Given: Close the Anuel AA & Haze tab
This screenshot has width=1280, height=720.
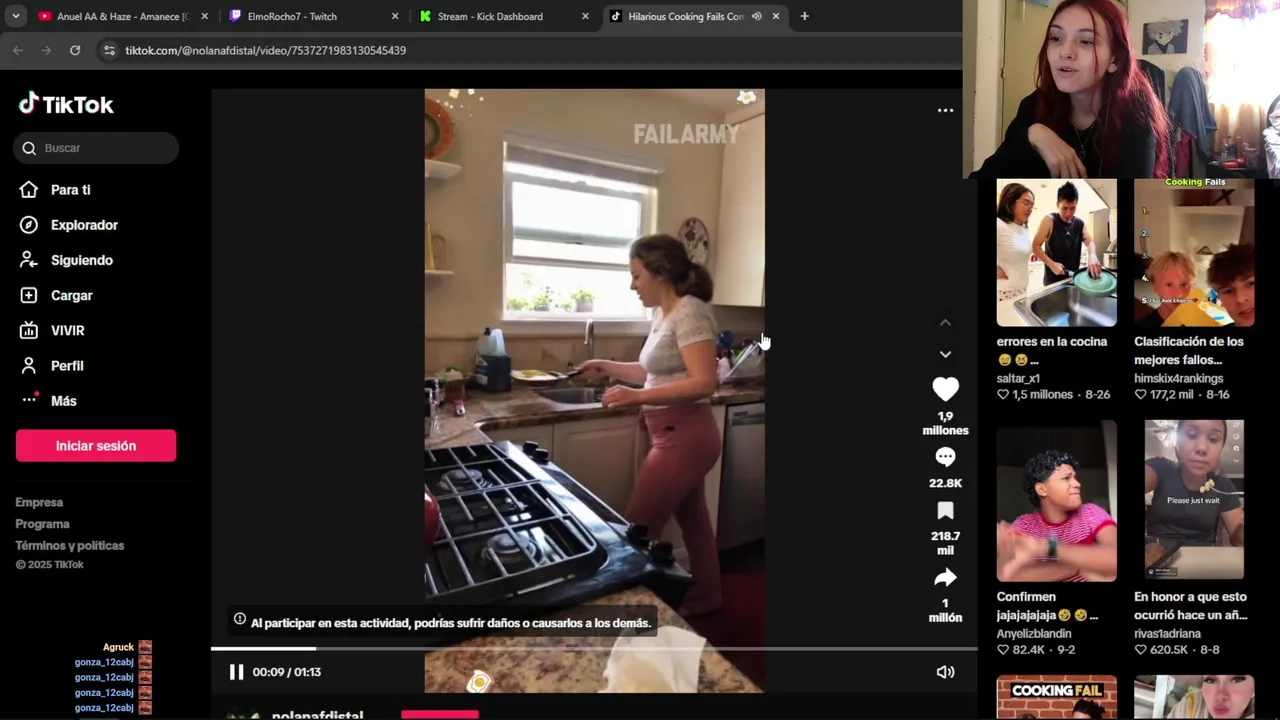Looking at the screenshot, I should (x=205, y=16).
